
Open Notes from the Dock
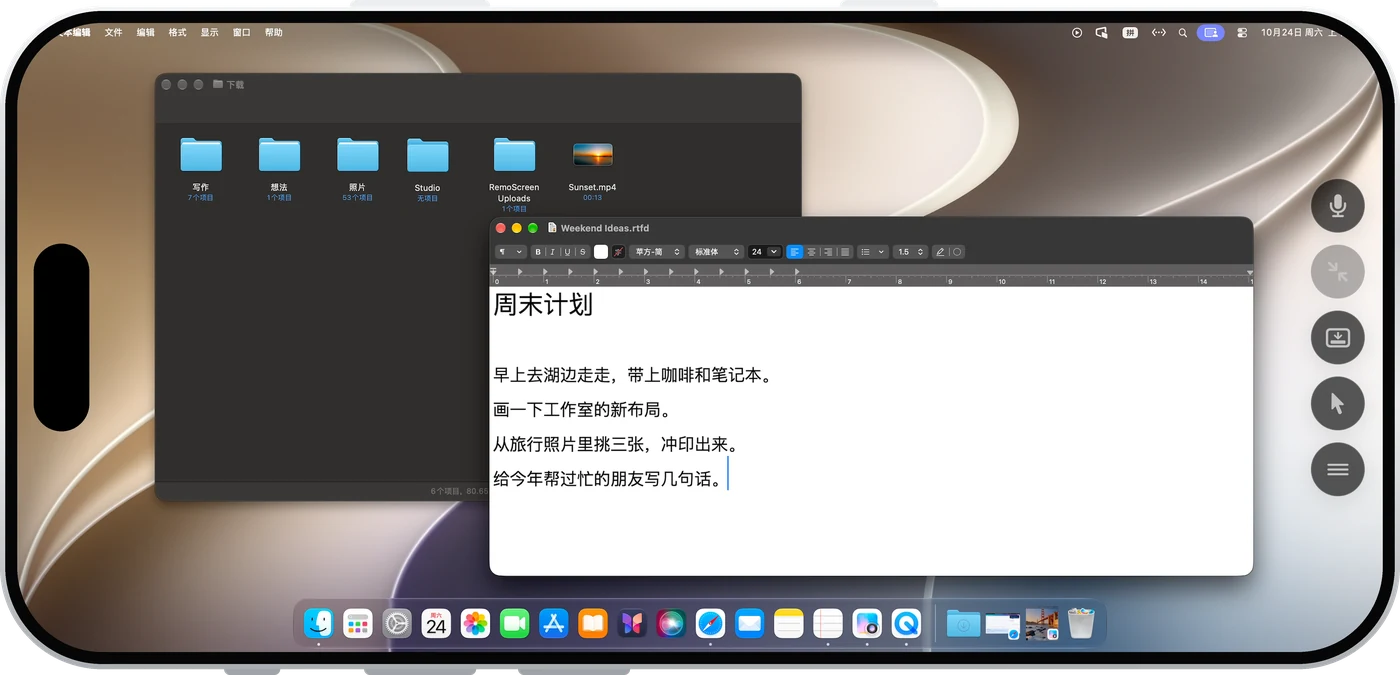point(789,623)
